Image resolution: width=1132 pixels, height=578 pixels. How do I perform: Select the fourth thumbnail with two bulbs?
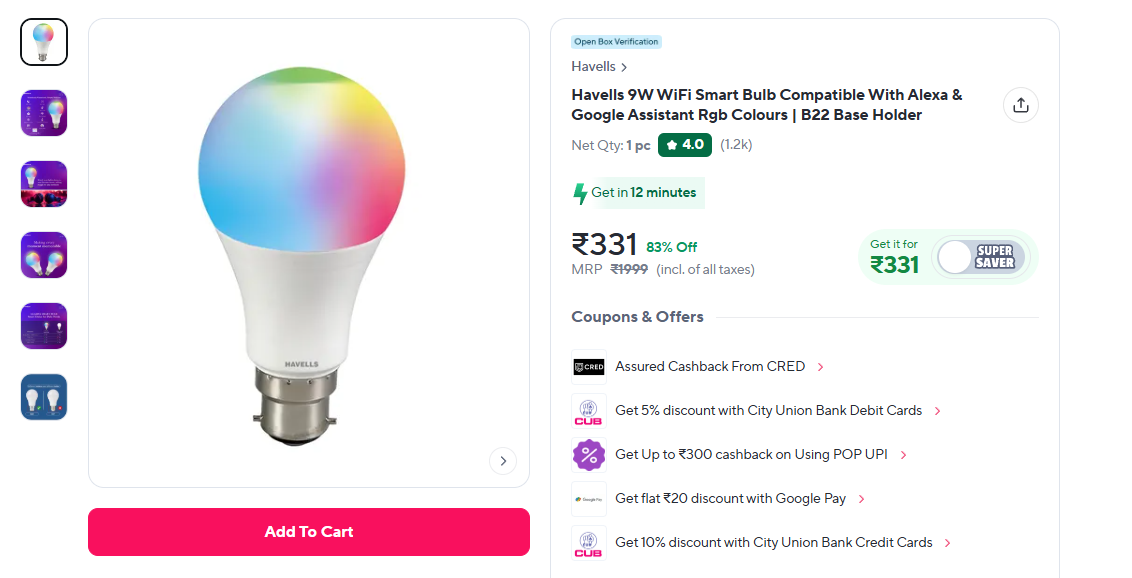(x=44, y=255)
